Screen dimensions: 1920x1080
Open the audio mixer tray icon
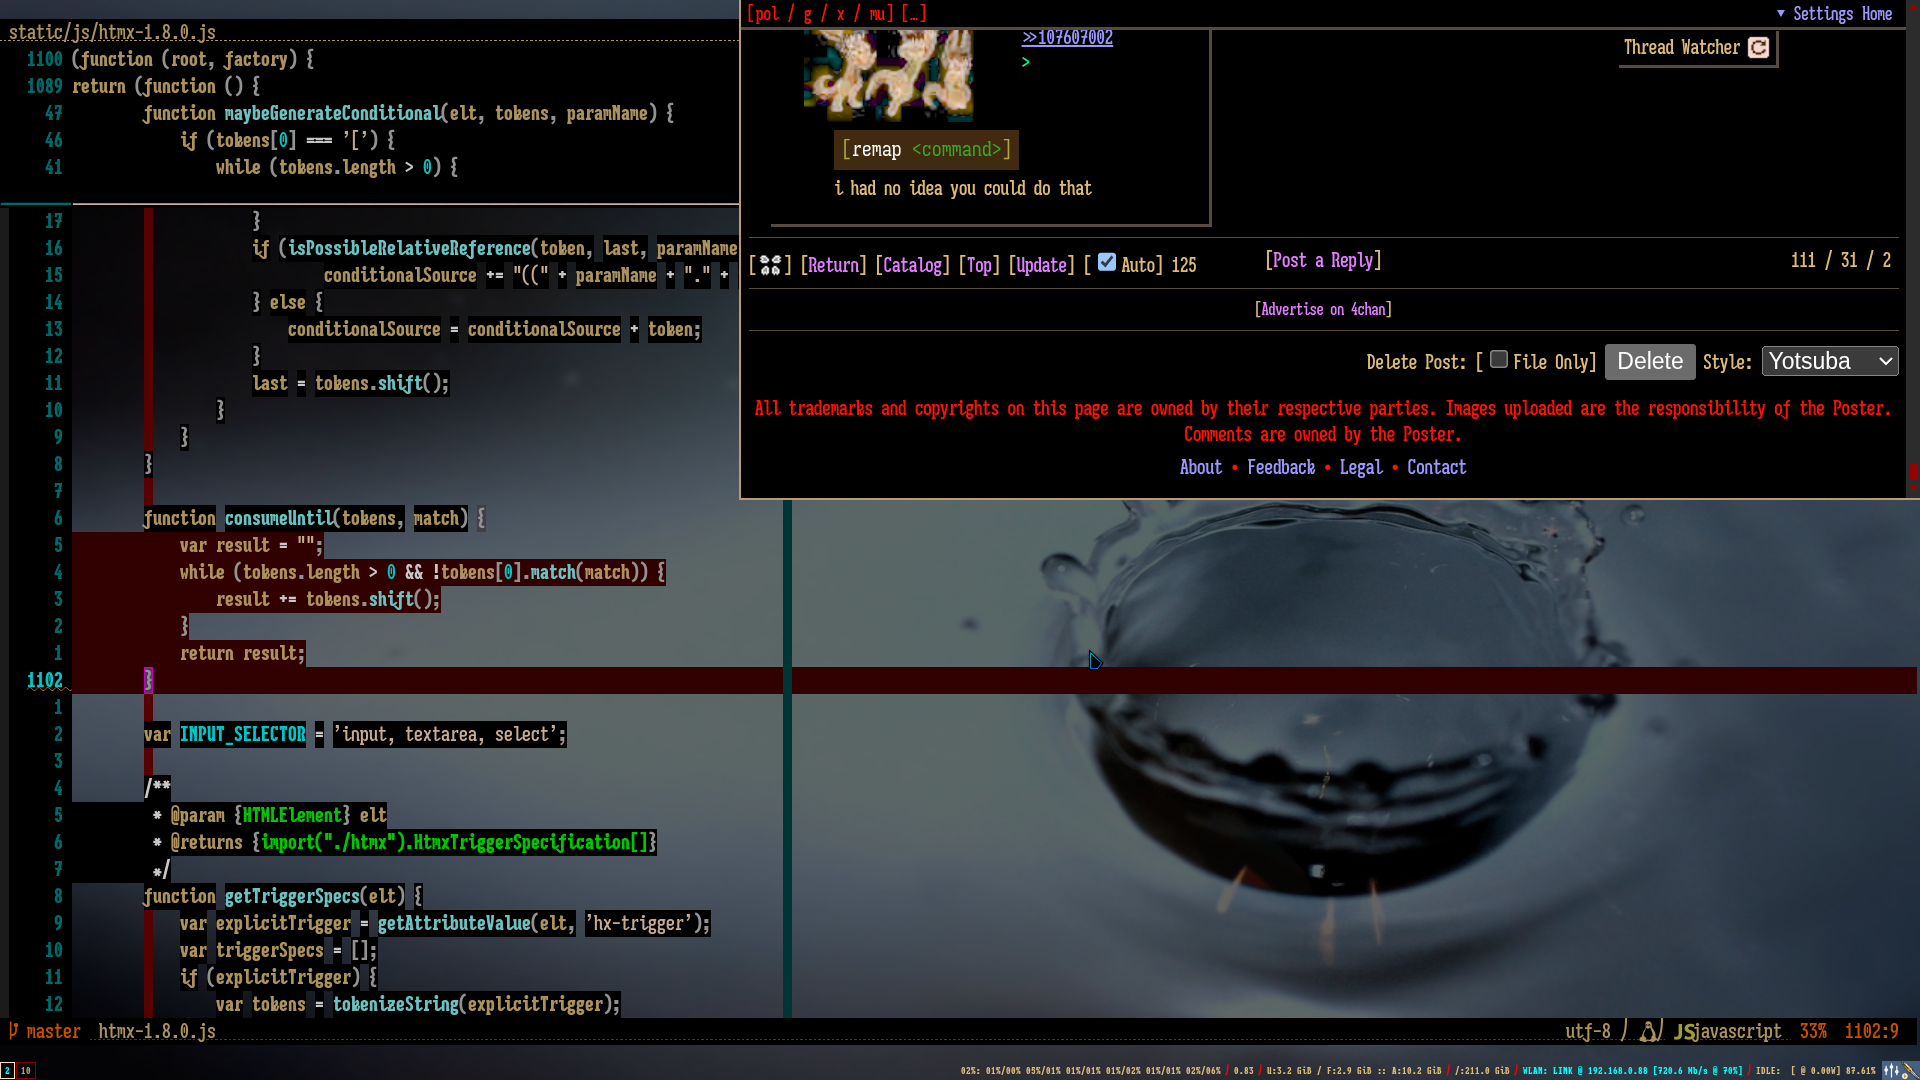(1890, 1070)
